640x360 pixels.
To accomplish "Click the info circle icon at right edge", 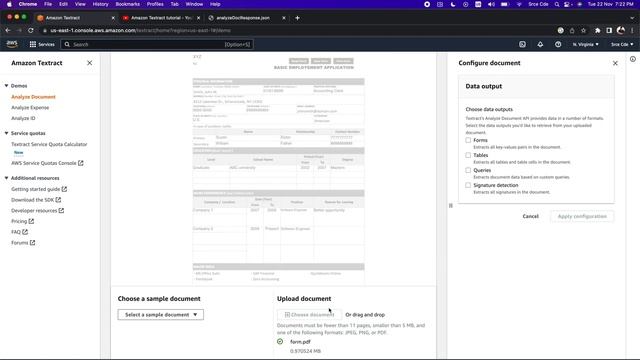I will [x=633, y=59].
